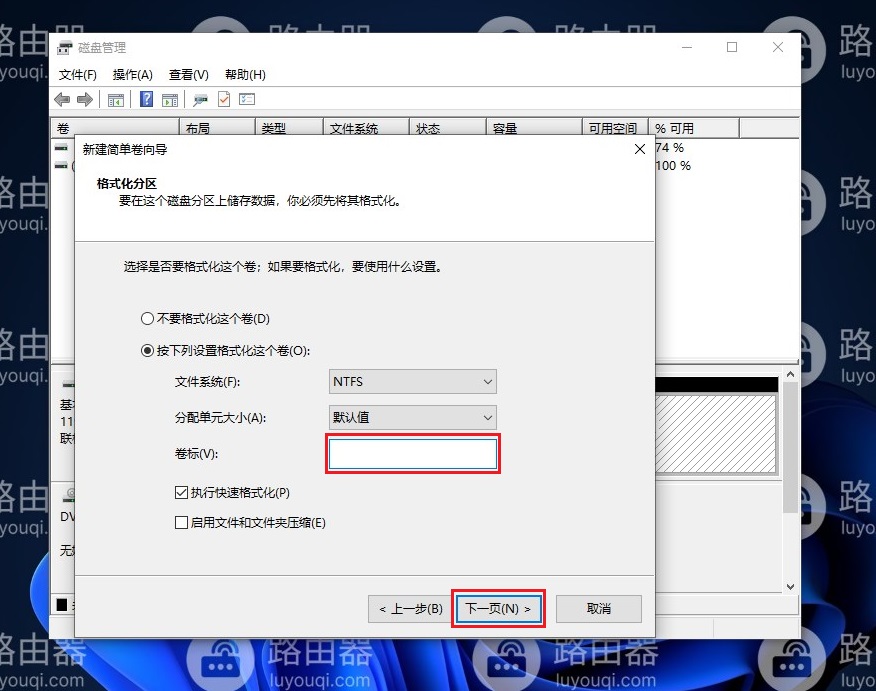
Task: Sort by the 容量 column header
Action: (x=535, y=128)
